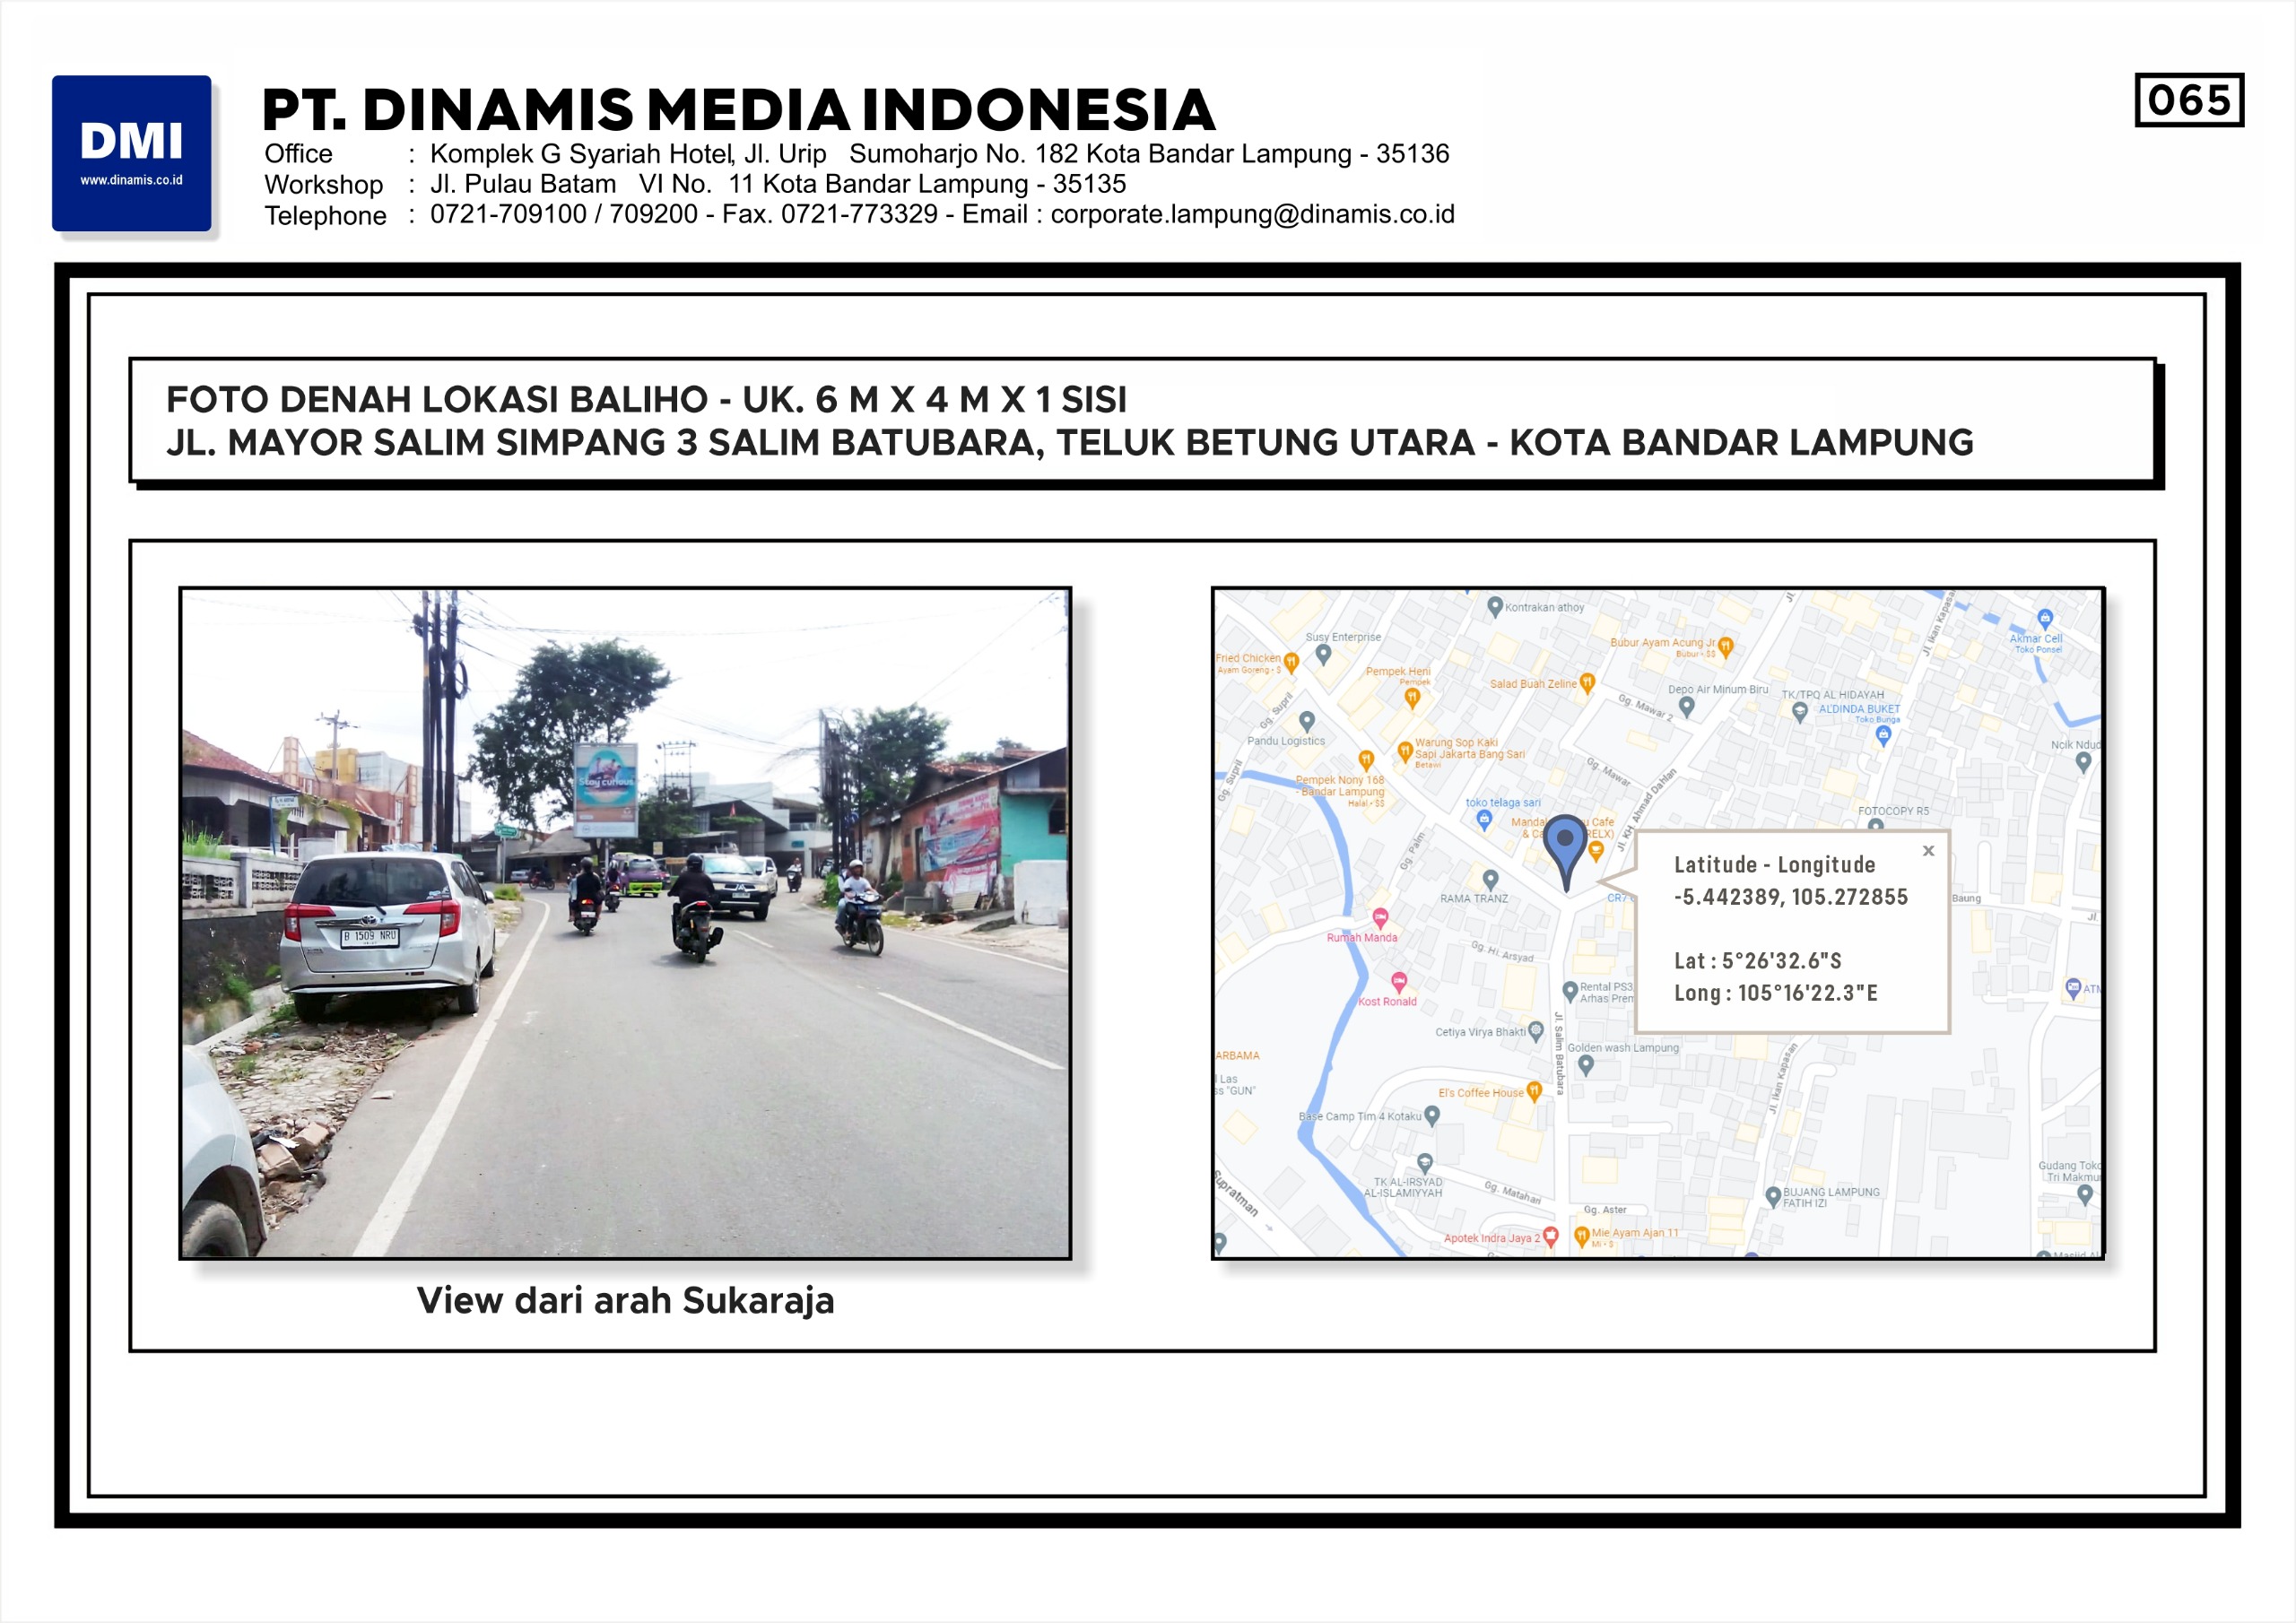Click the silver car in the photo
This screenshot has width=2296, height=1623.
tap(388, 935)
